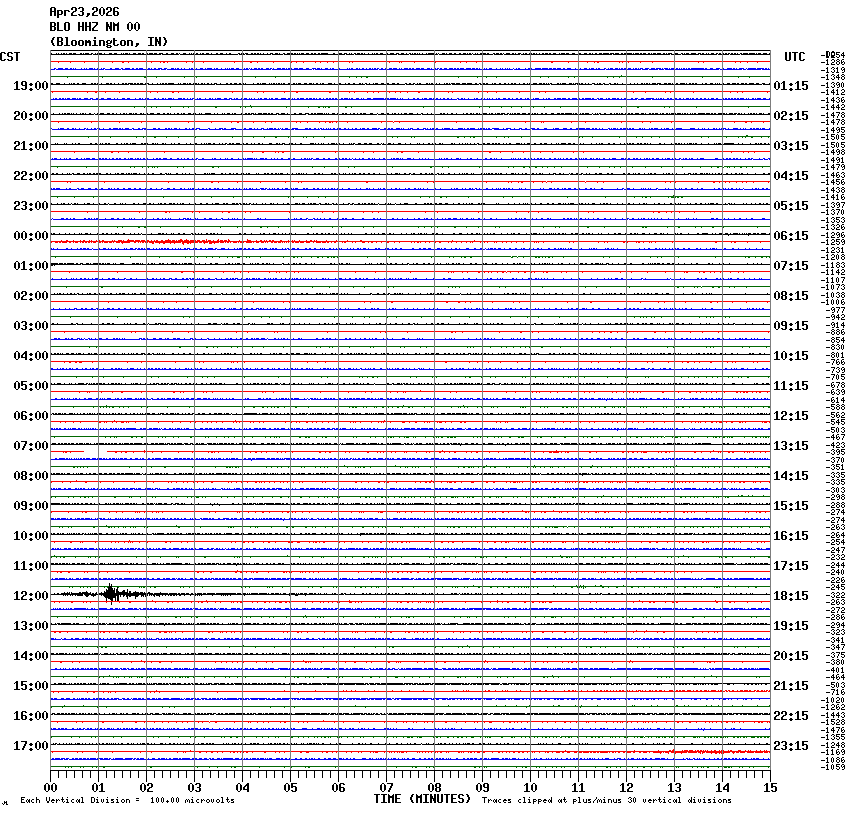This screenshot has width=850, height=814.
Task: Click the UTC column header
Action: [794, 57]
